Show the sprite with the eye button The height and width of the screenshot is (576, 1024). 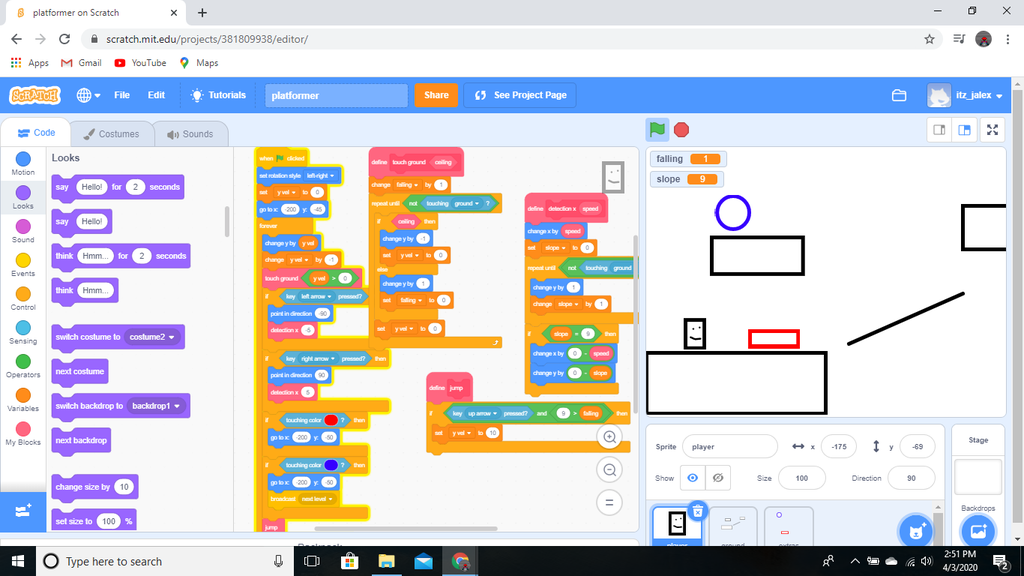692,478
